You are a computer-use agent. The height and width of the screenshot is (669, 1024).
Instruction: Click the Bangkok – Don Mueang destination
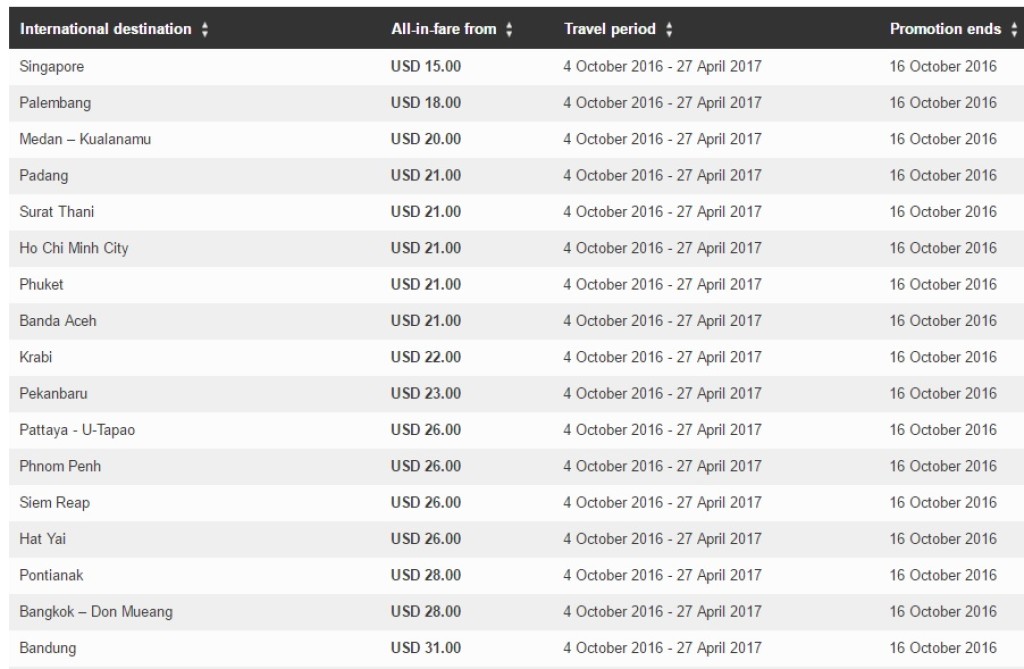point(95,611)
